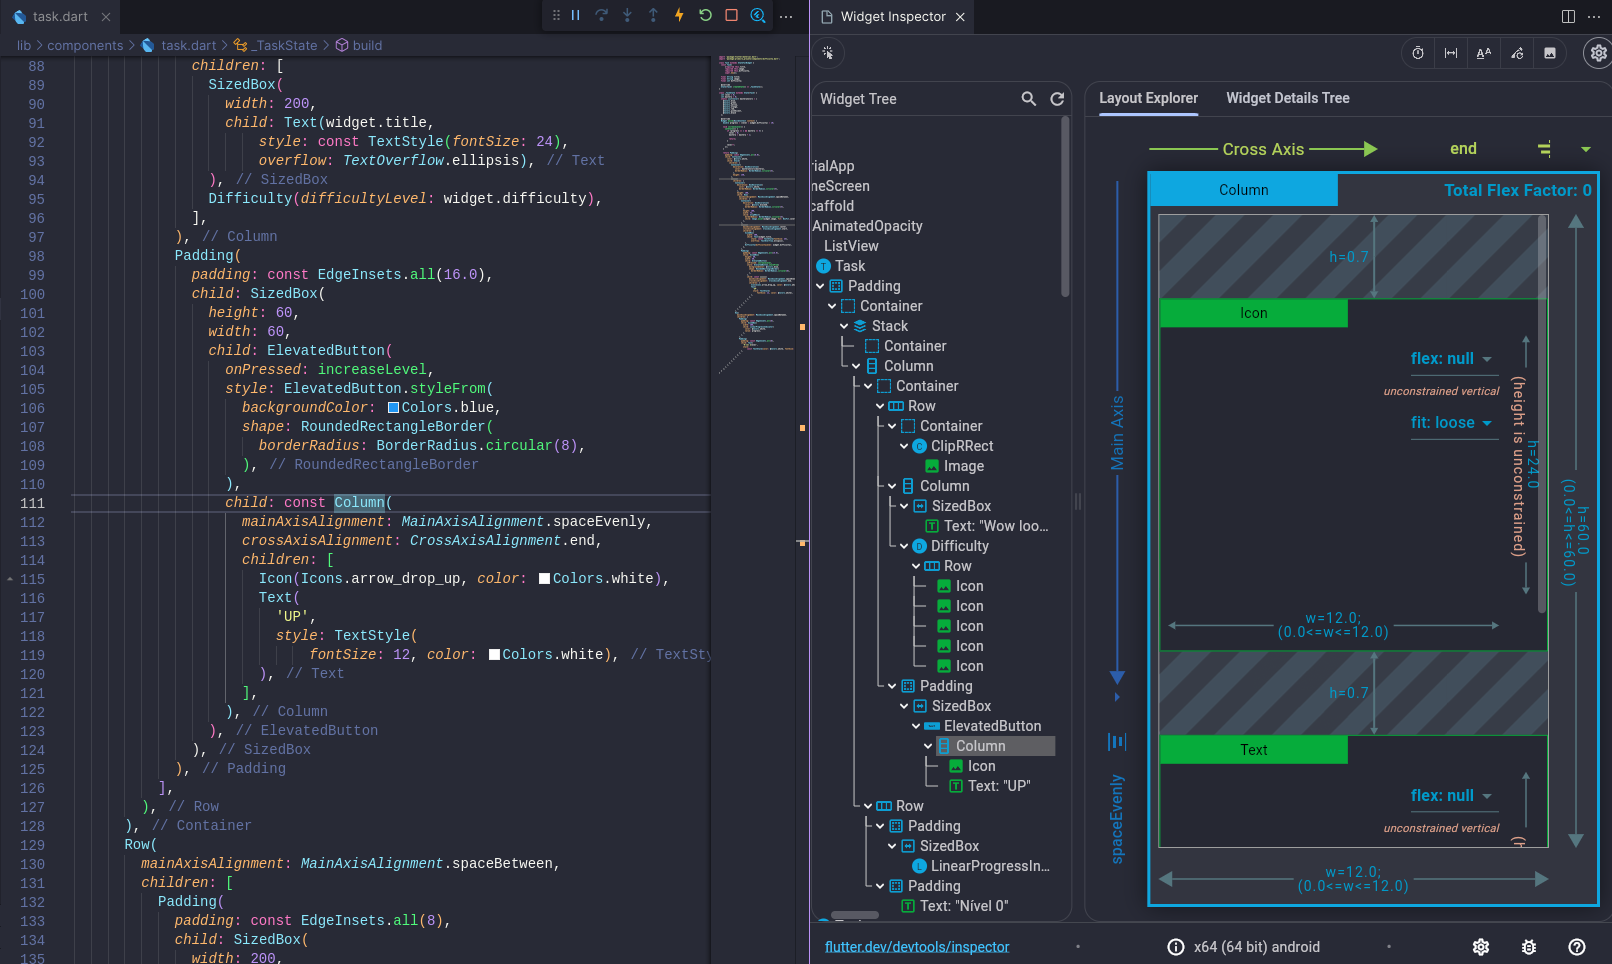Click the build breadcrumb

[367, 46]
